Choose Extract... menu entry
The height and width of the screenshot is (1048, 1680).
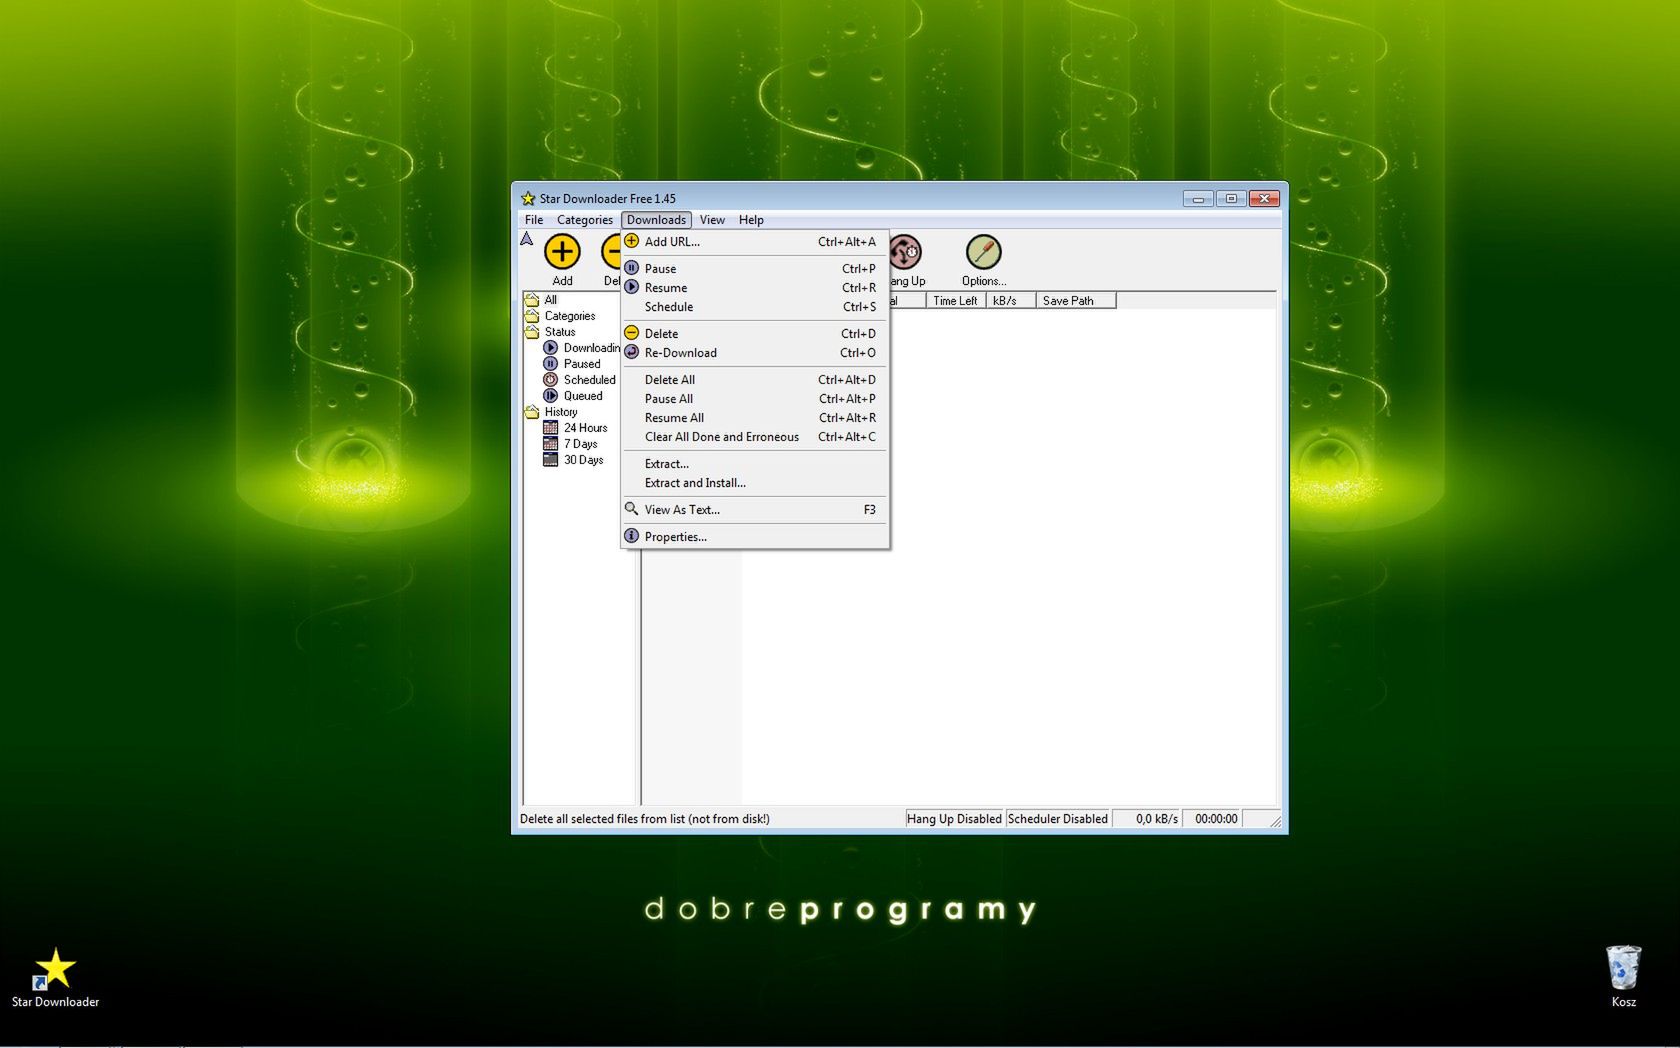click(755, 464)
